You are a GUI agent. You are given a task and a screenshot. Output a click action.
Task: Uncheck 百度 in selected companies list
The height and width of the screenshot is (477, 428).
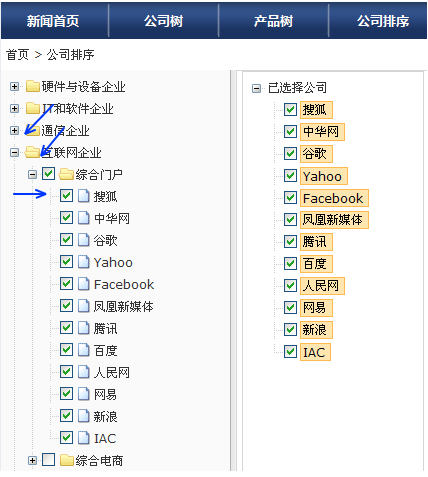290,264
